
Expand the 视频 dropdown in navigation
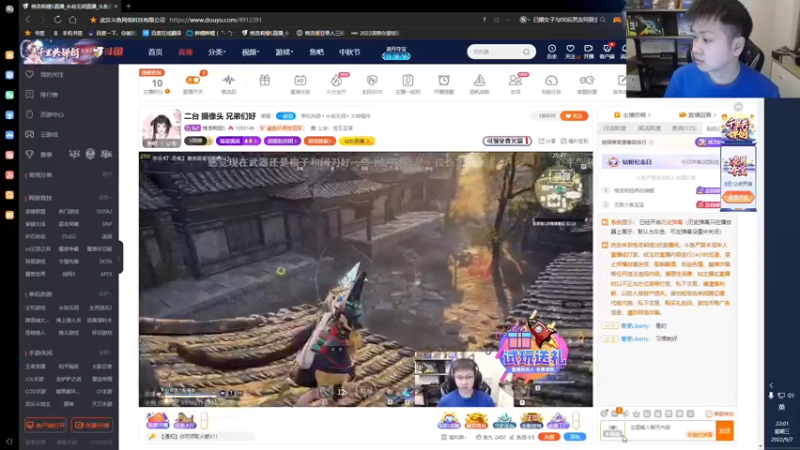[250, 52]
